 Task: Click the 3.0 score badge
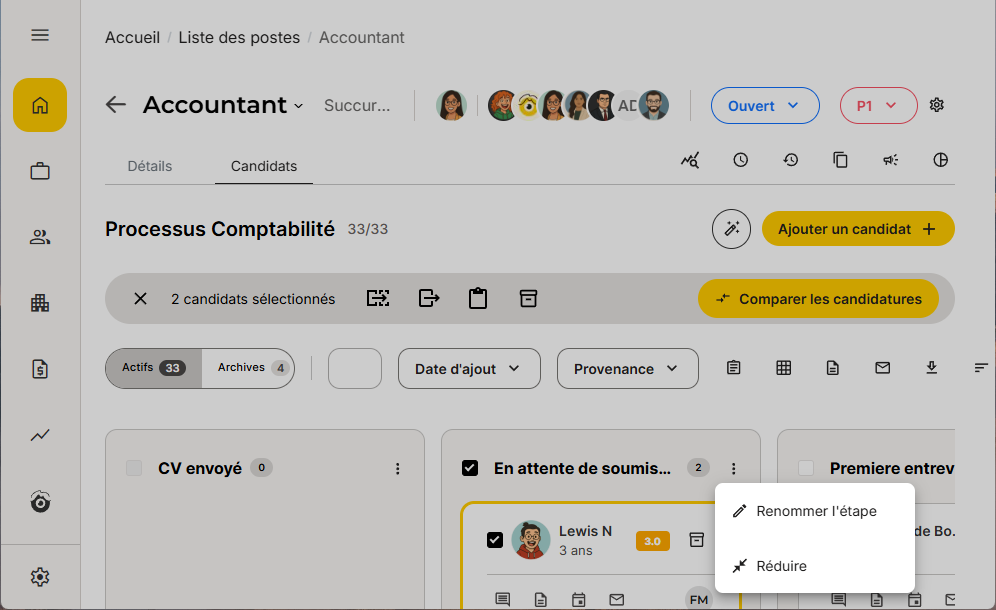(x=652, y=541)
